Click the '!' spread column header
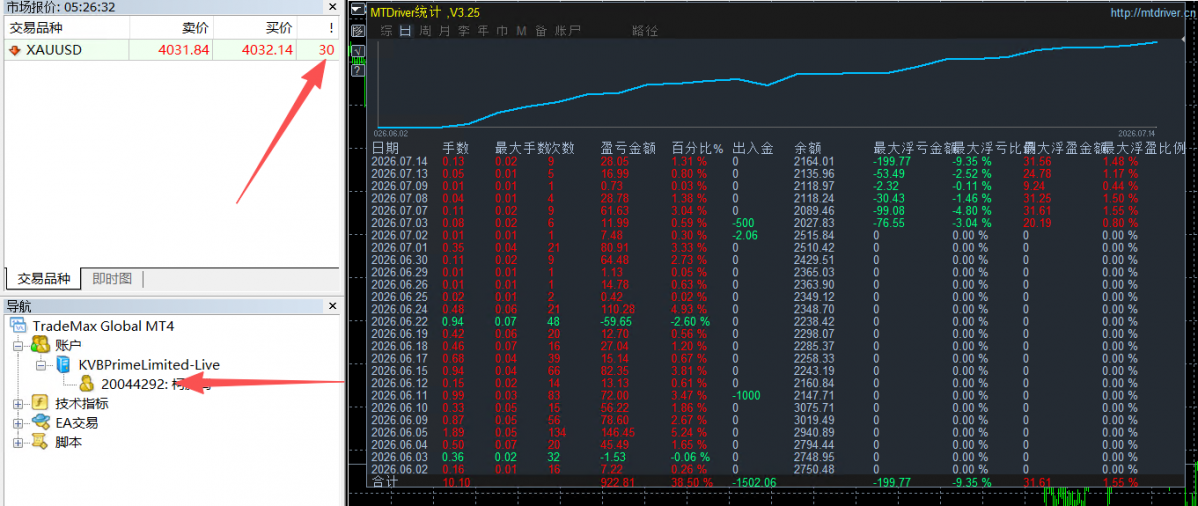The image size is (1198, 506). pyautogui.click(x=319, y=28)
